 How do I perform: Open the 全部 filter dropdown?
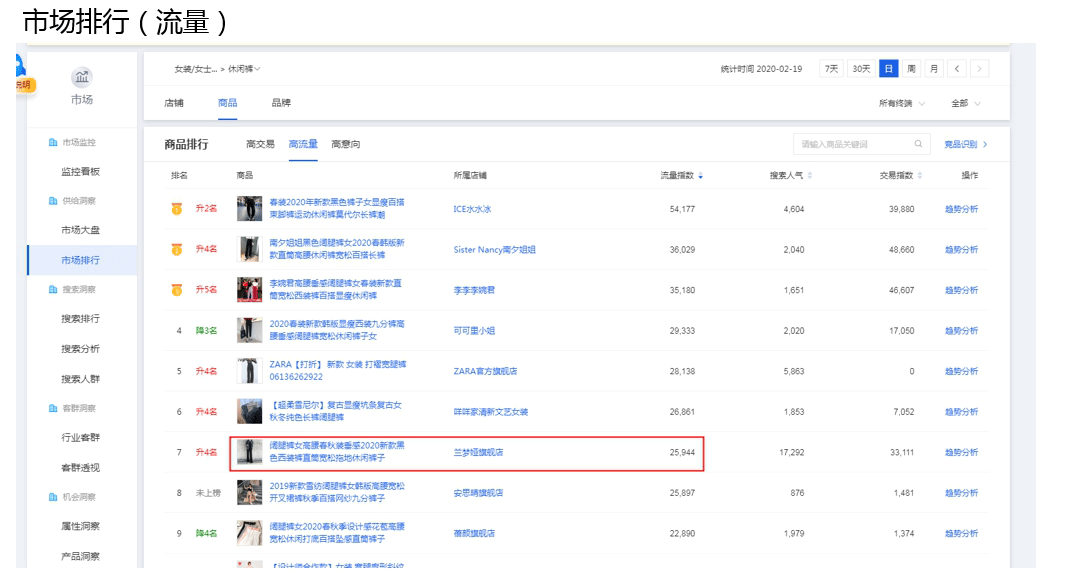point(965,103)
